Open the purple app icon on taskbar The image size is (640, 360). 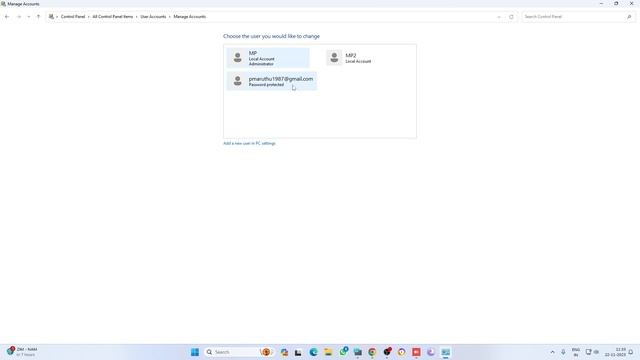coord(431,352)
